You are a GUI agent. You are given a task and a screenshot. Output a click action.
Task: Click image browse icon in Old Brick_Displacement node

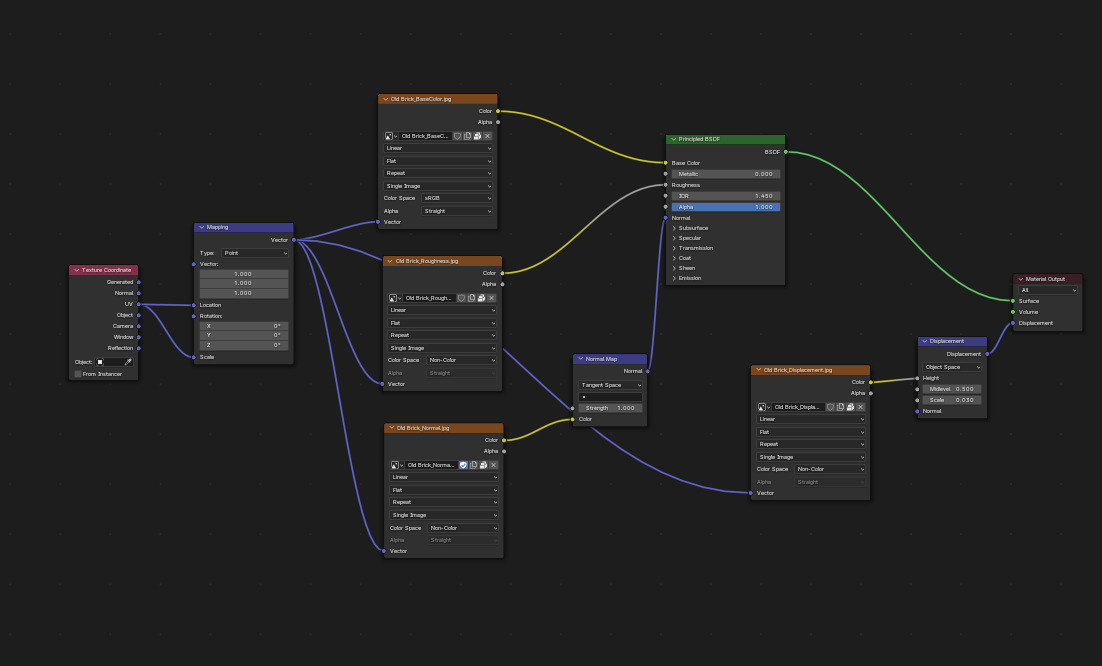[x=764, y=407]
